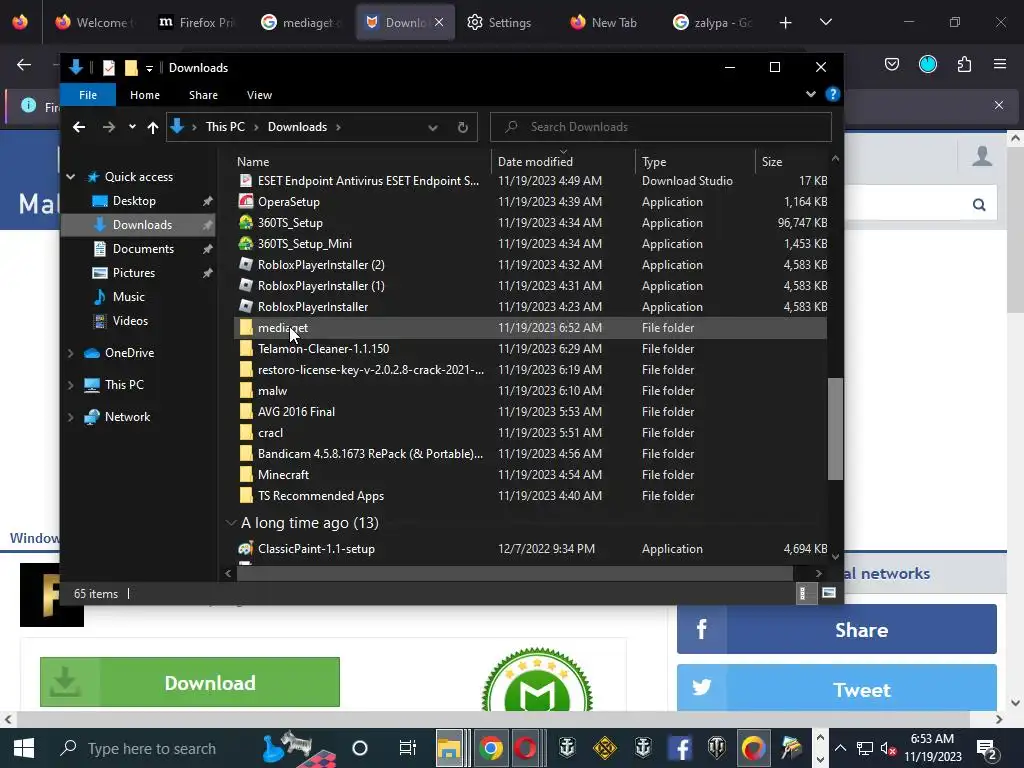Switch to zalypa Google tab
The image size is (1024, 768).
(x=713, y=22)
